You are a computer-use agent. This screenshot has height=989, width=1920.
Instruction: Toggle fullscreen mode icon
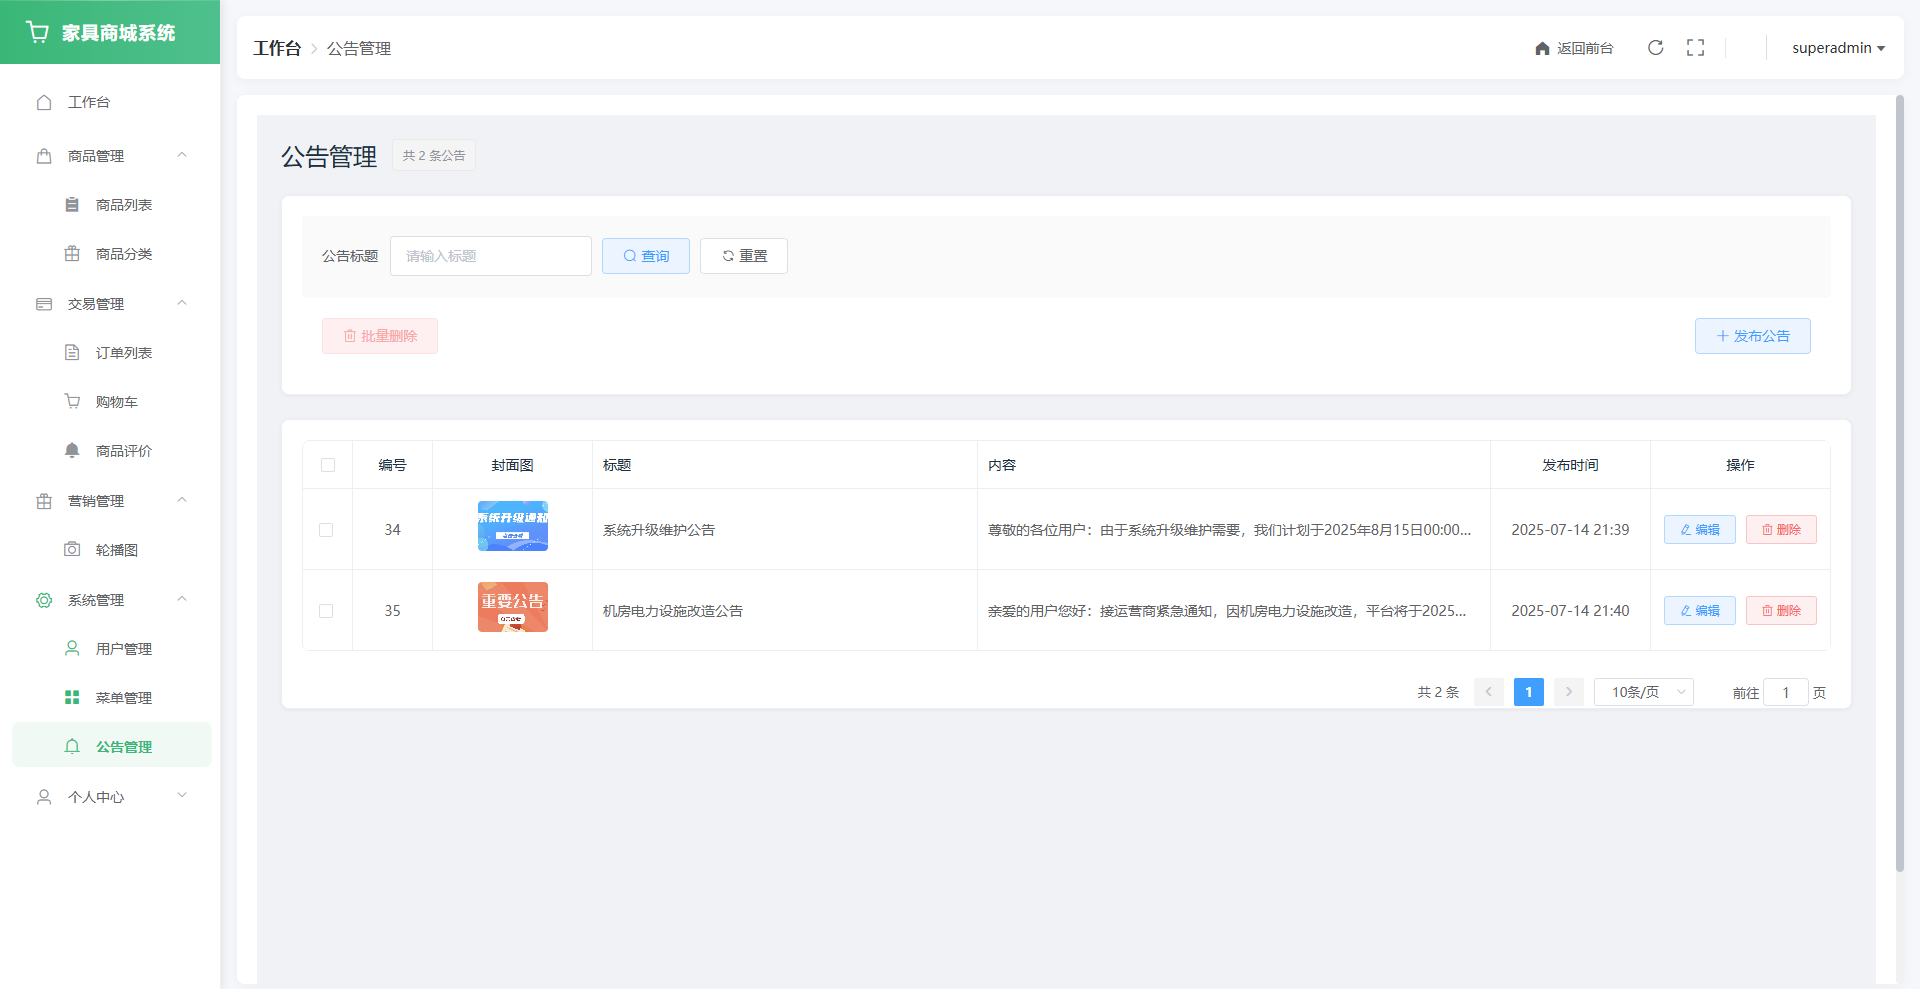click(1695, 48)
